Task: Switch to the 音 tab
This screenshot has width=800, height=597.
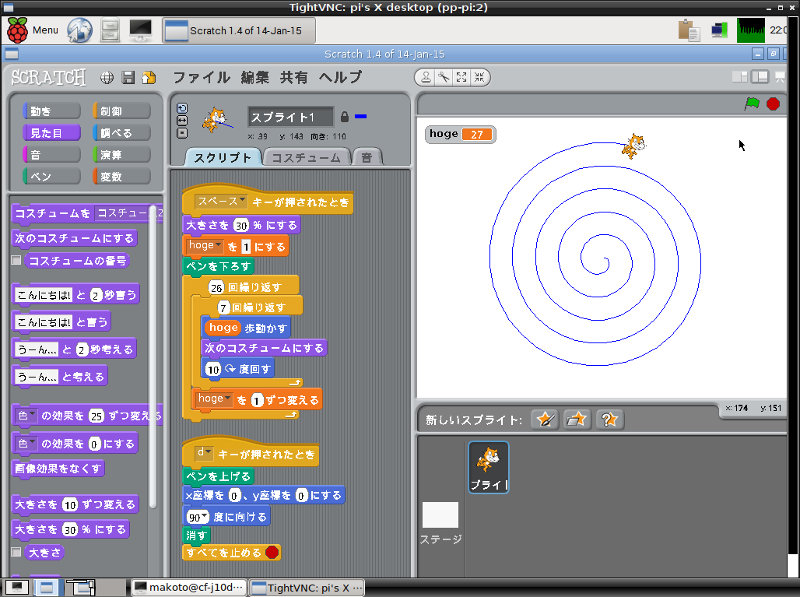Action: (366, 158)
